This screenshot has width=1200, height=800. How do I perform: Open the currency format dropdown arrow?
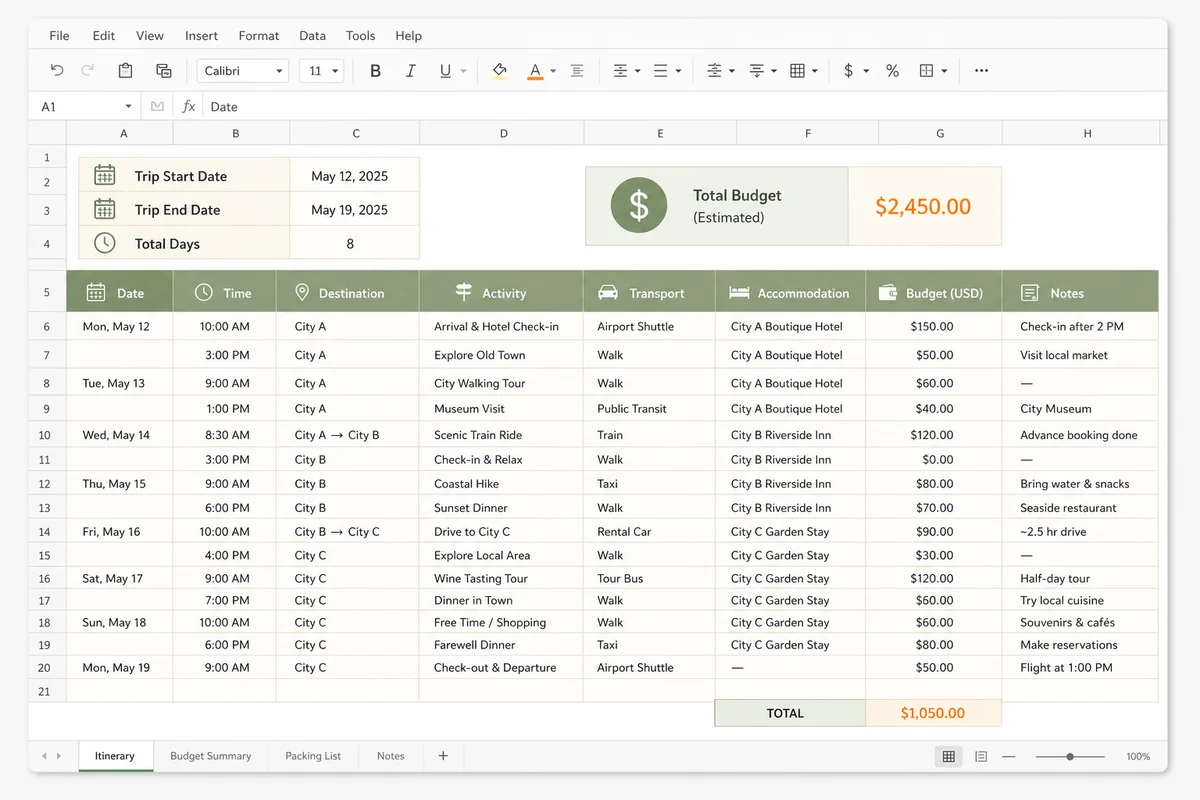tap(866, 71)
